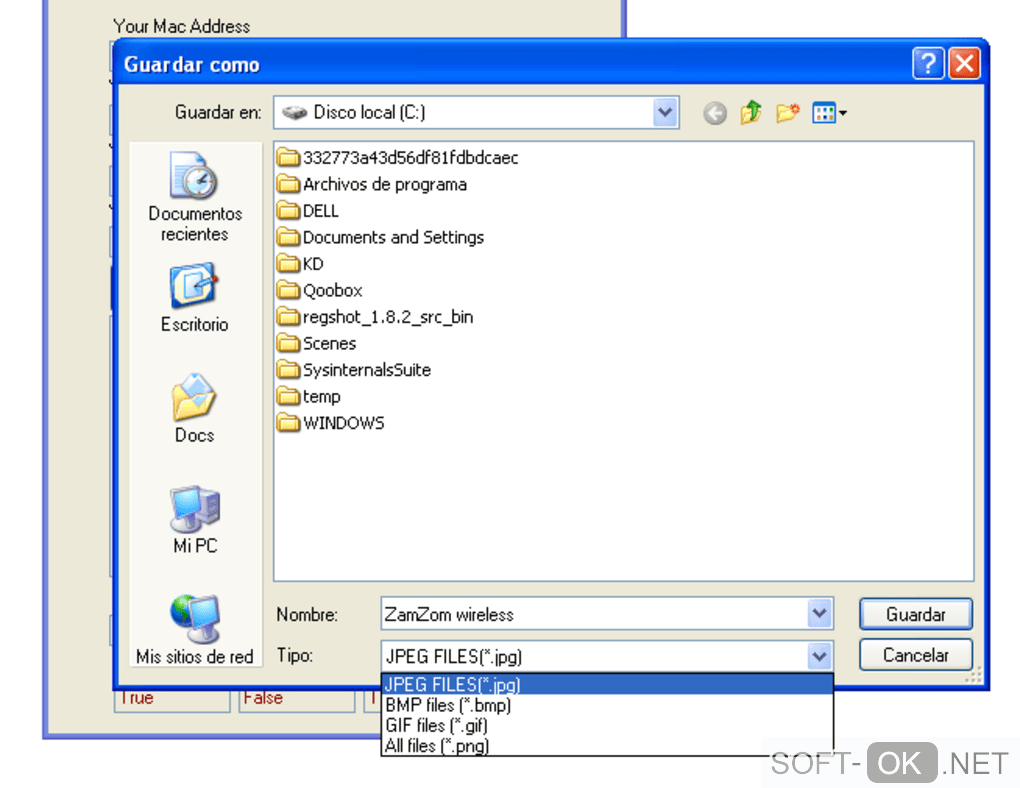Select folder icon of 332773a43d56df81fdbdcaec
This screenshot has width=1020, height=788.
click(288, 157)
